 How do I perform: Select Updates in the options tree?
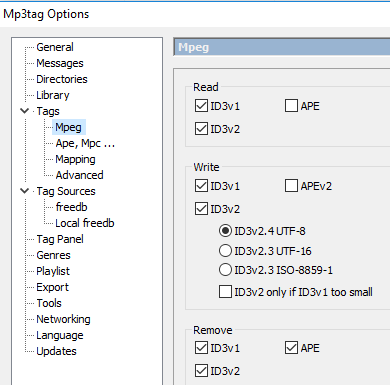click(x=56, y=351)
